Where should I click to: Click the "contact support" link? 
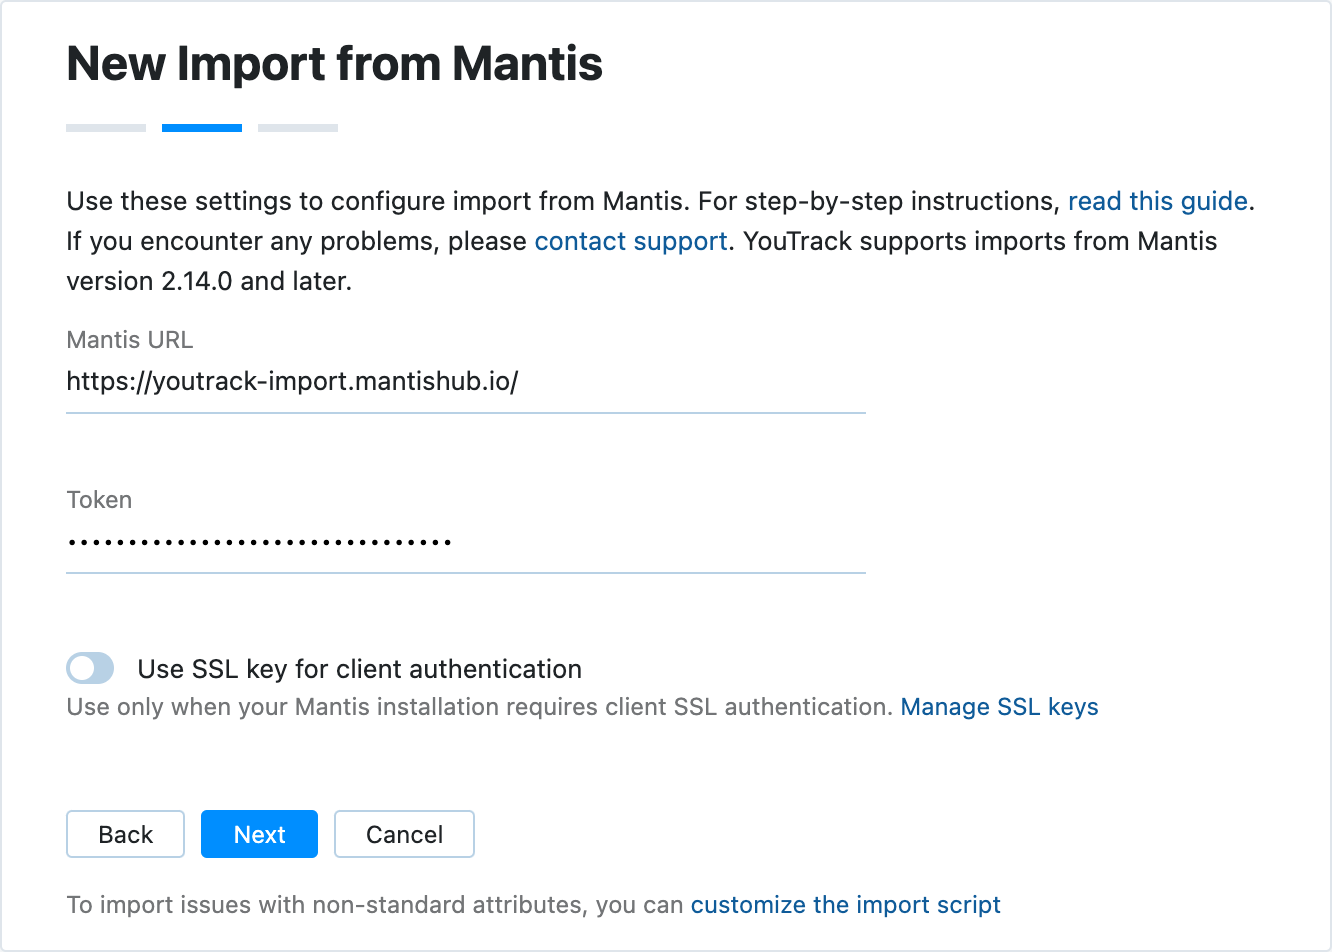tap(630, 241)
